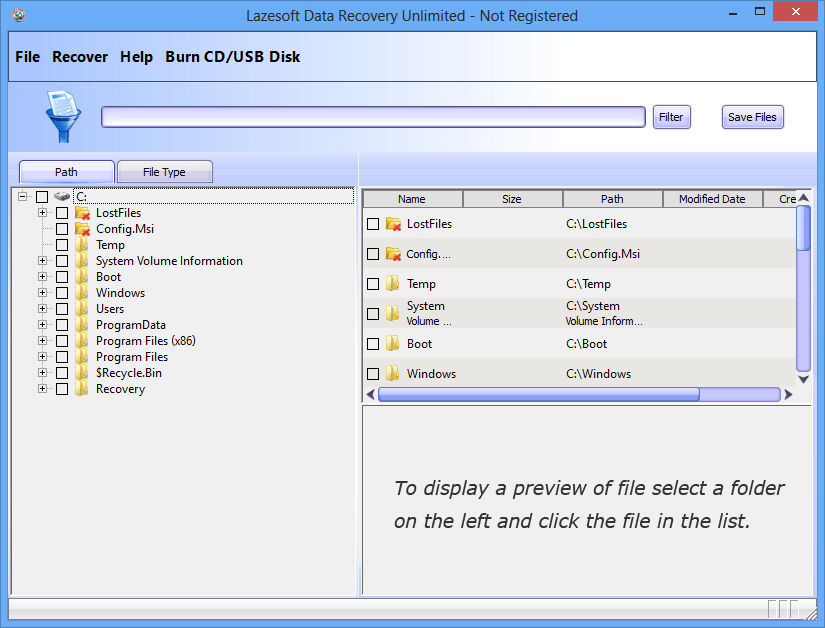Expand the Users tree node
The image size is (825, 628).
(x=42, y=308)
